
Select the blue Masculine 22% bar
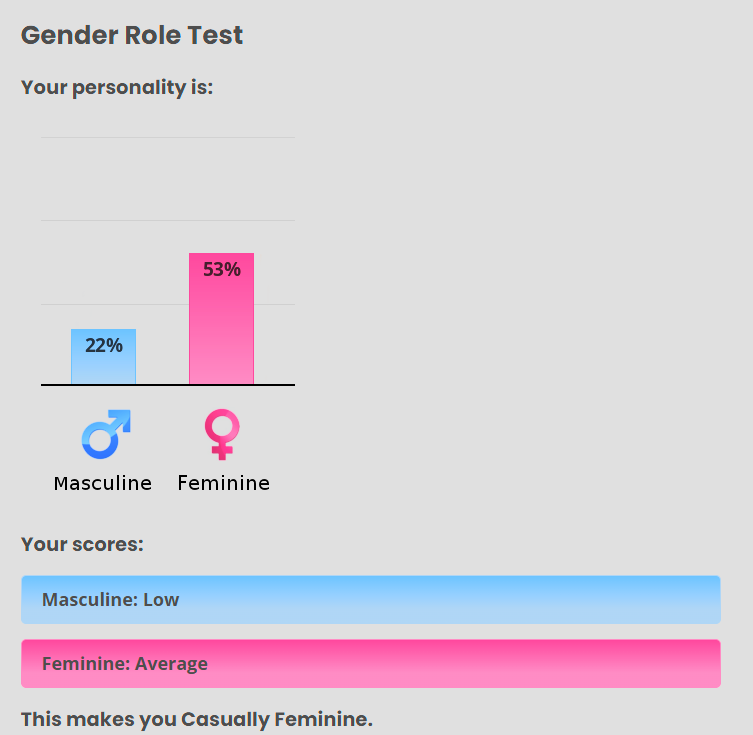click(103, 356)
